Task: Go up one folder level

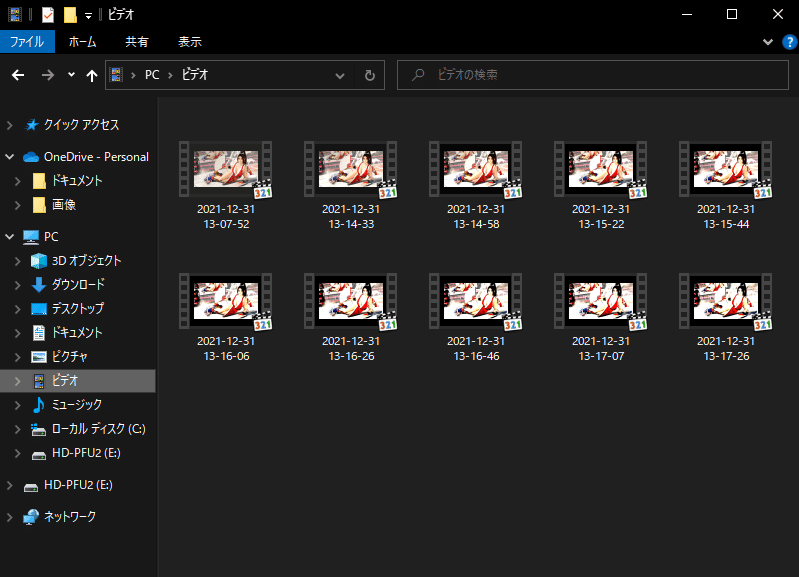Action: (x=92, y=75)
